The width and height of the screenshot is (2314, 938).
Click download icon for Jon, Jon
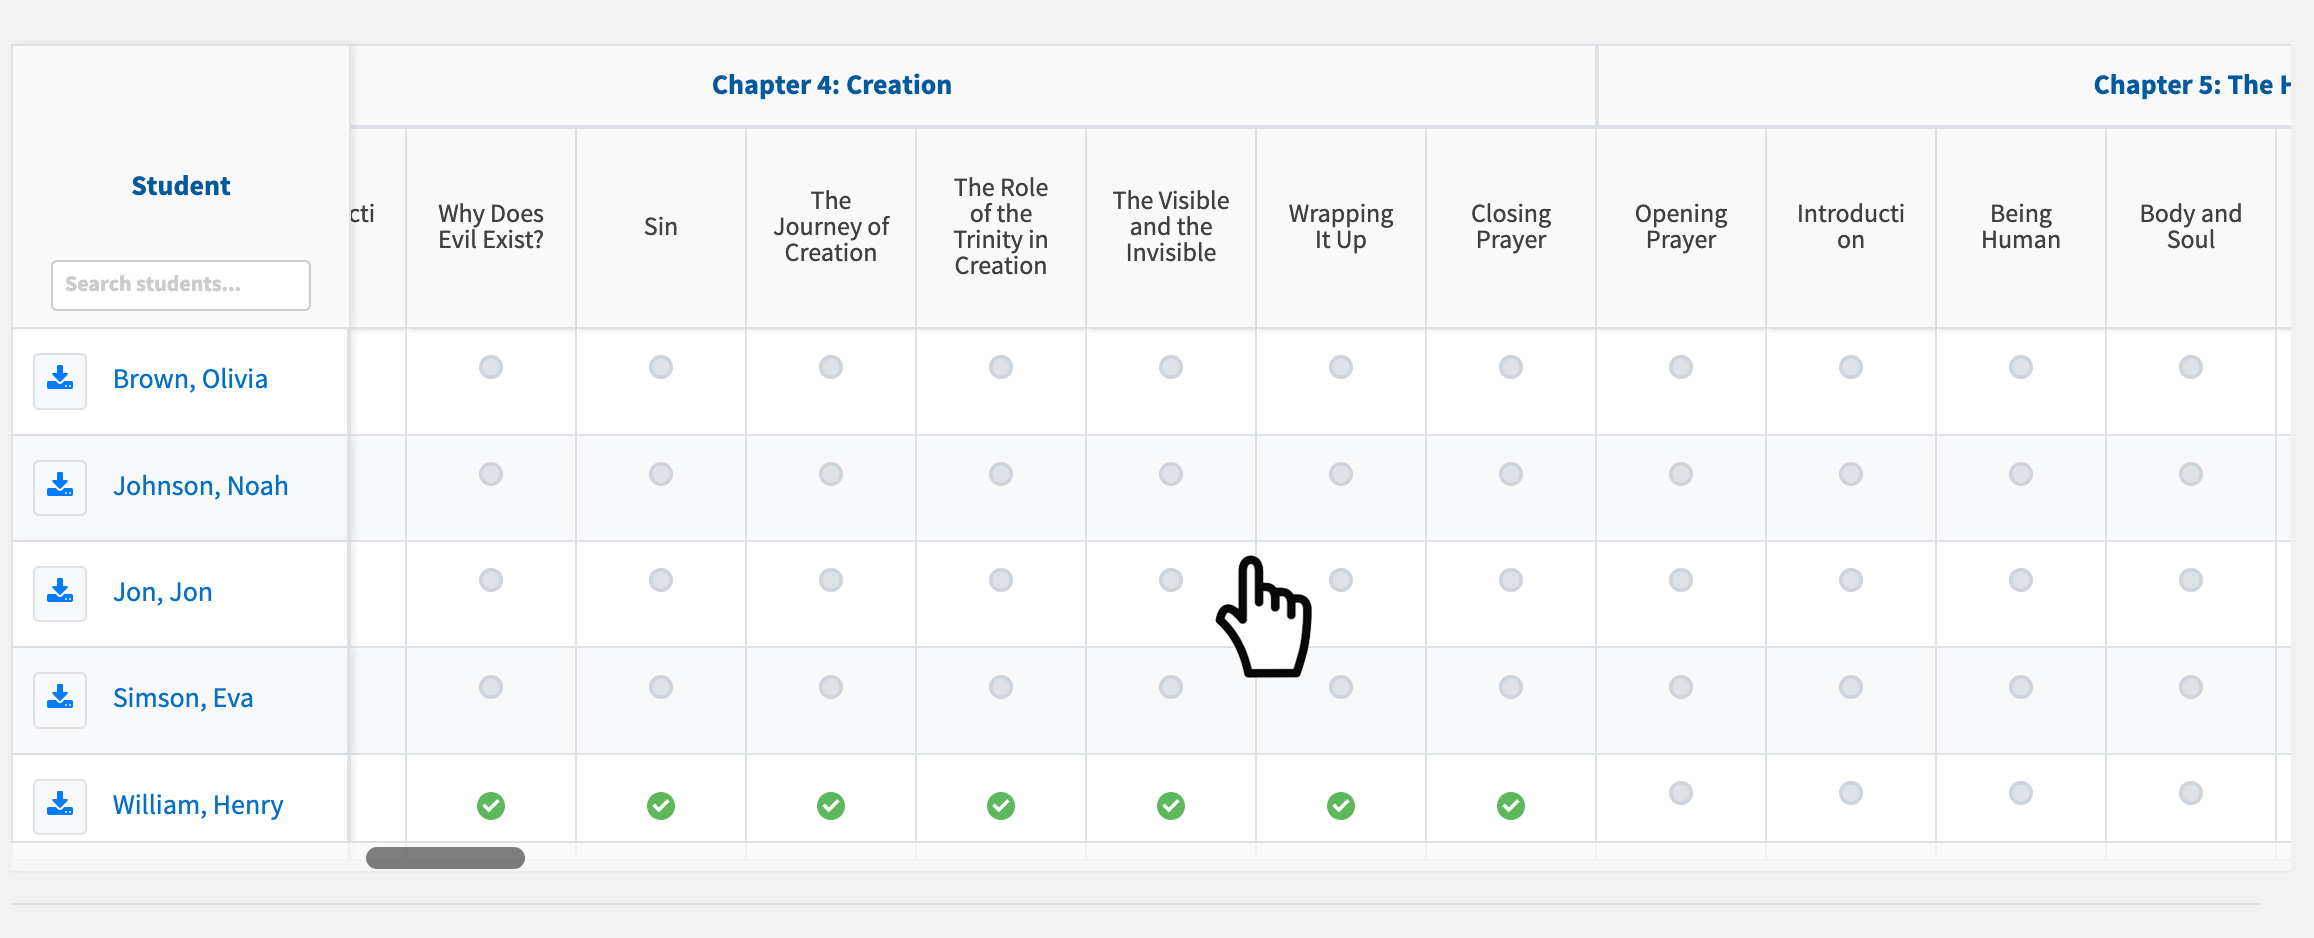(x=60, y=593)
